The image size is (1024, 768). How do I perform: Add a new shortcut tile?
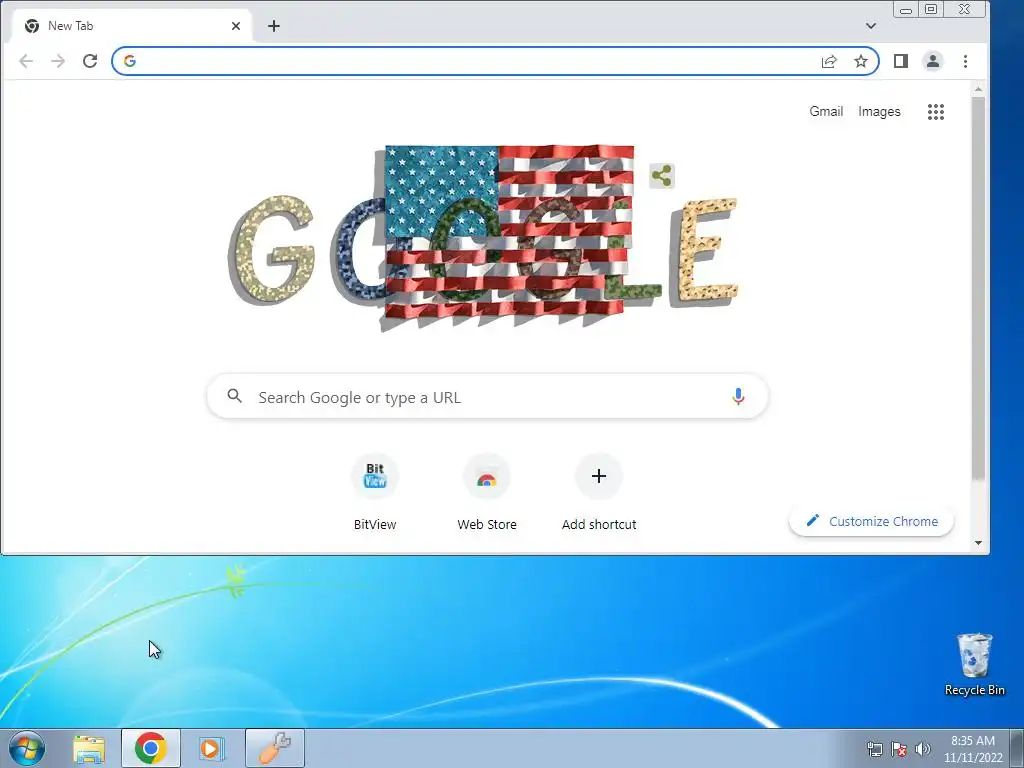[x=599, y=493]
